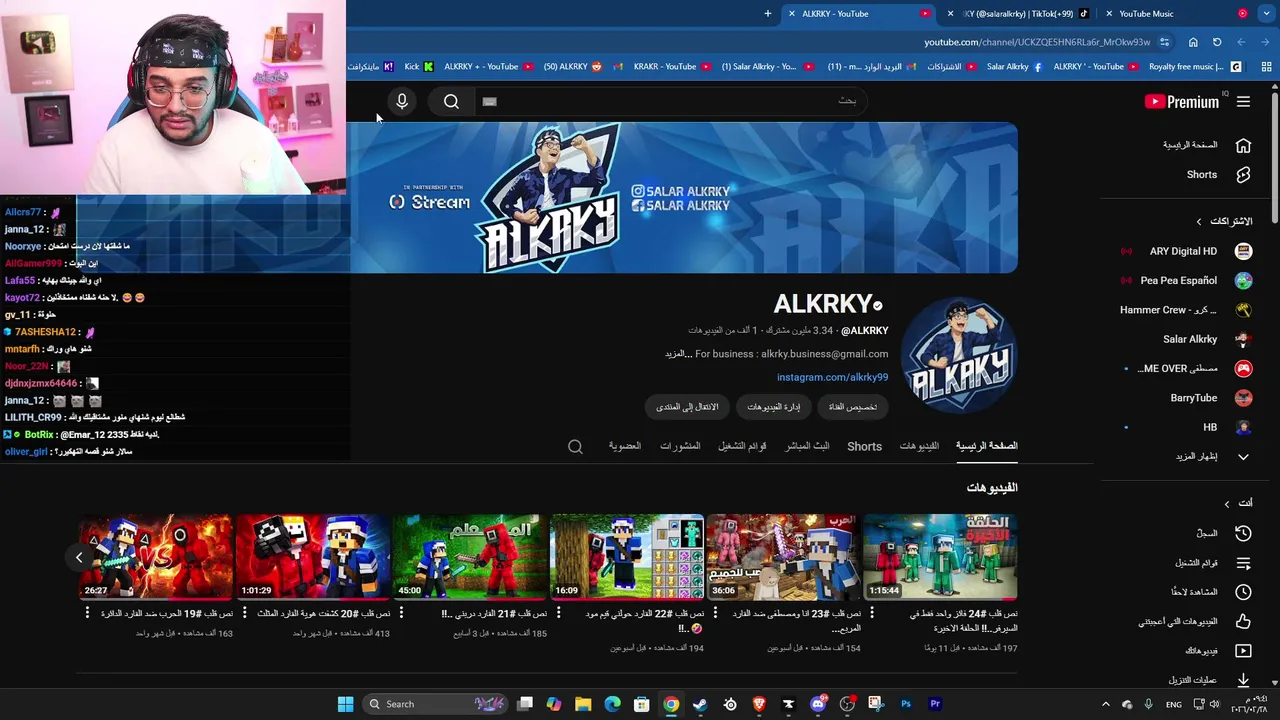The width and height of the screenshot is (1280, 720).
Task: Click the customize channel button
Action: pos(853,407)
